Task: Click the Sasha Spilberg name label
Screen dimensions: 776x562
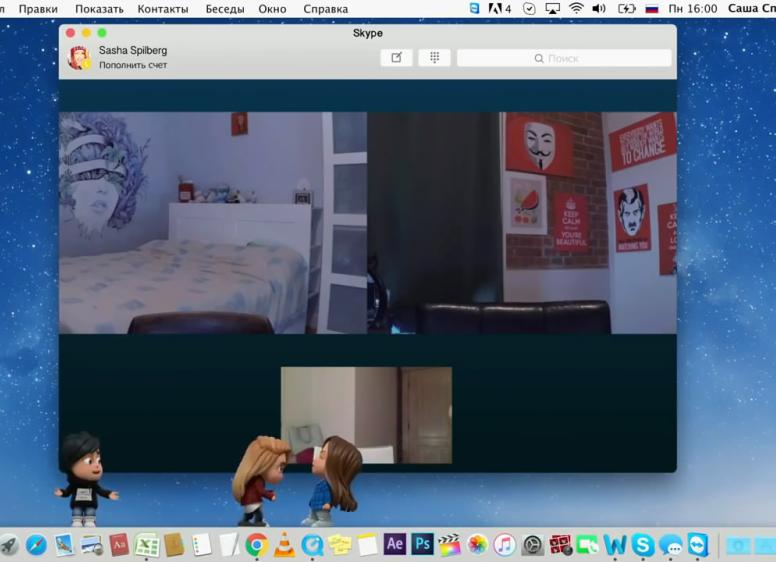Action: click(133, 50)
